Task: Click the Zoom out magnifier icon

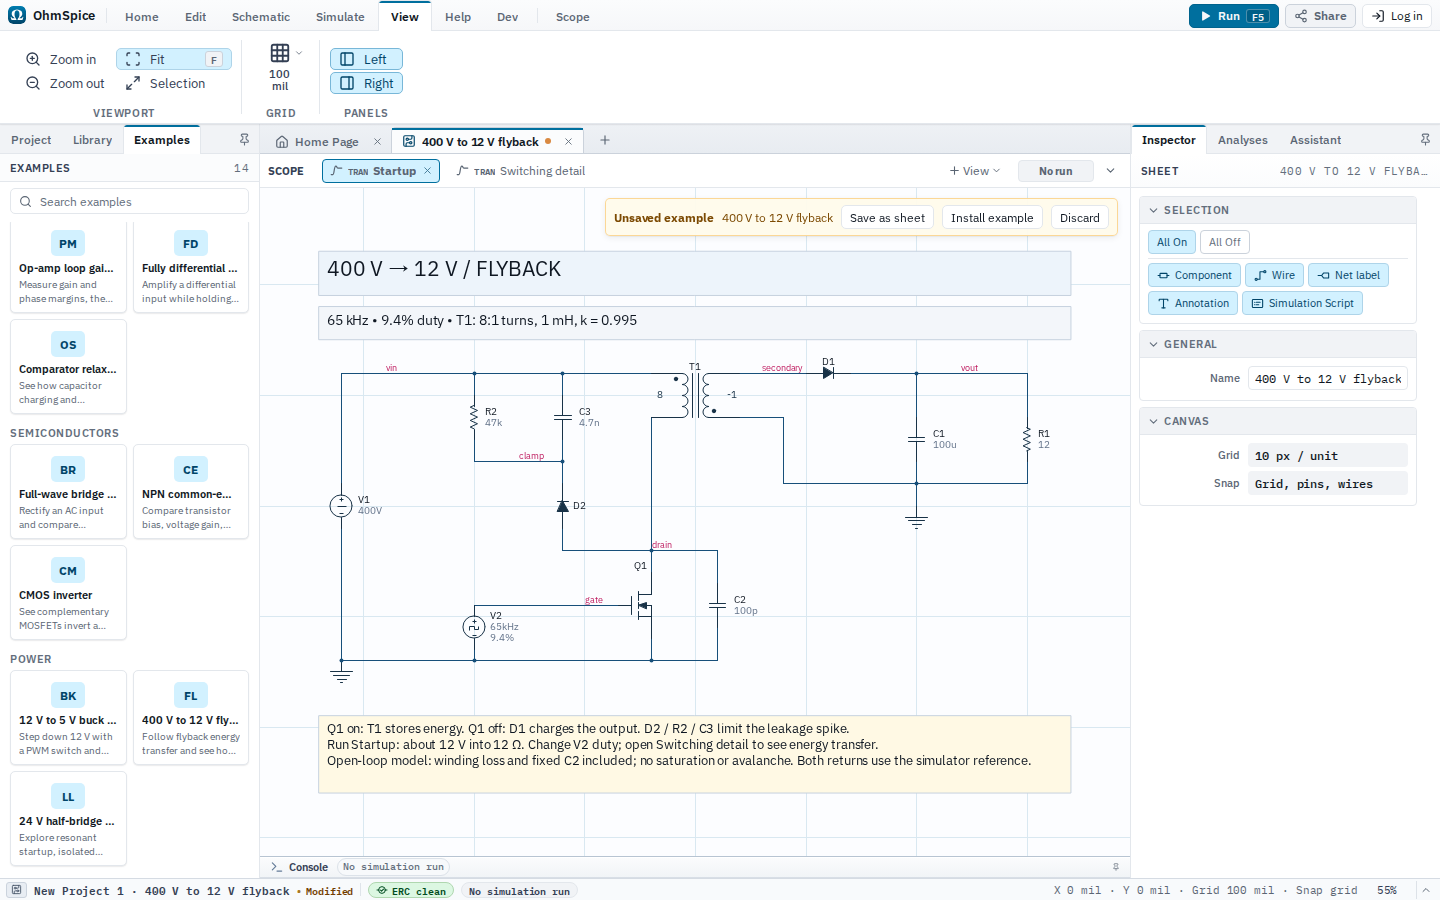Action: click(x=33, y=83)
